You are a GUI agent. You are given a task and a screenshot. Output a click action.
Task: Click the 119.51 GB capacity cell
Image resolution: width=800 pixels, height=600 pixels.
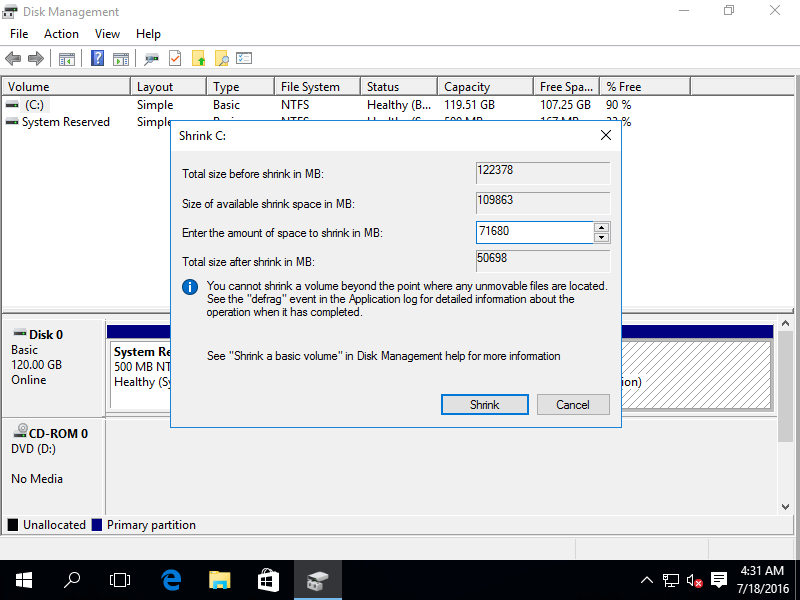point(469,105)
